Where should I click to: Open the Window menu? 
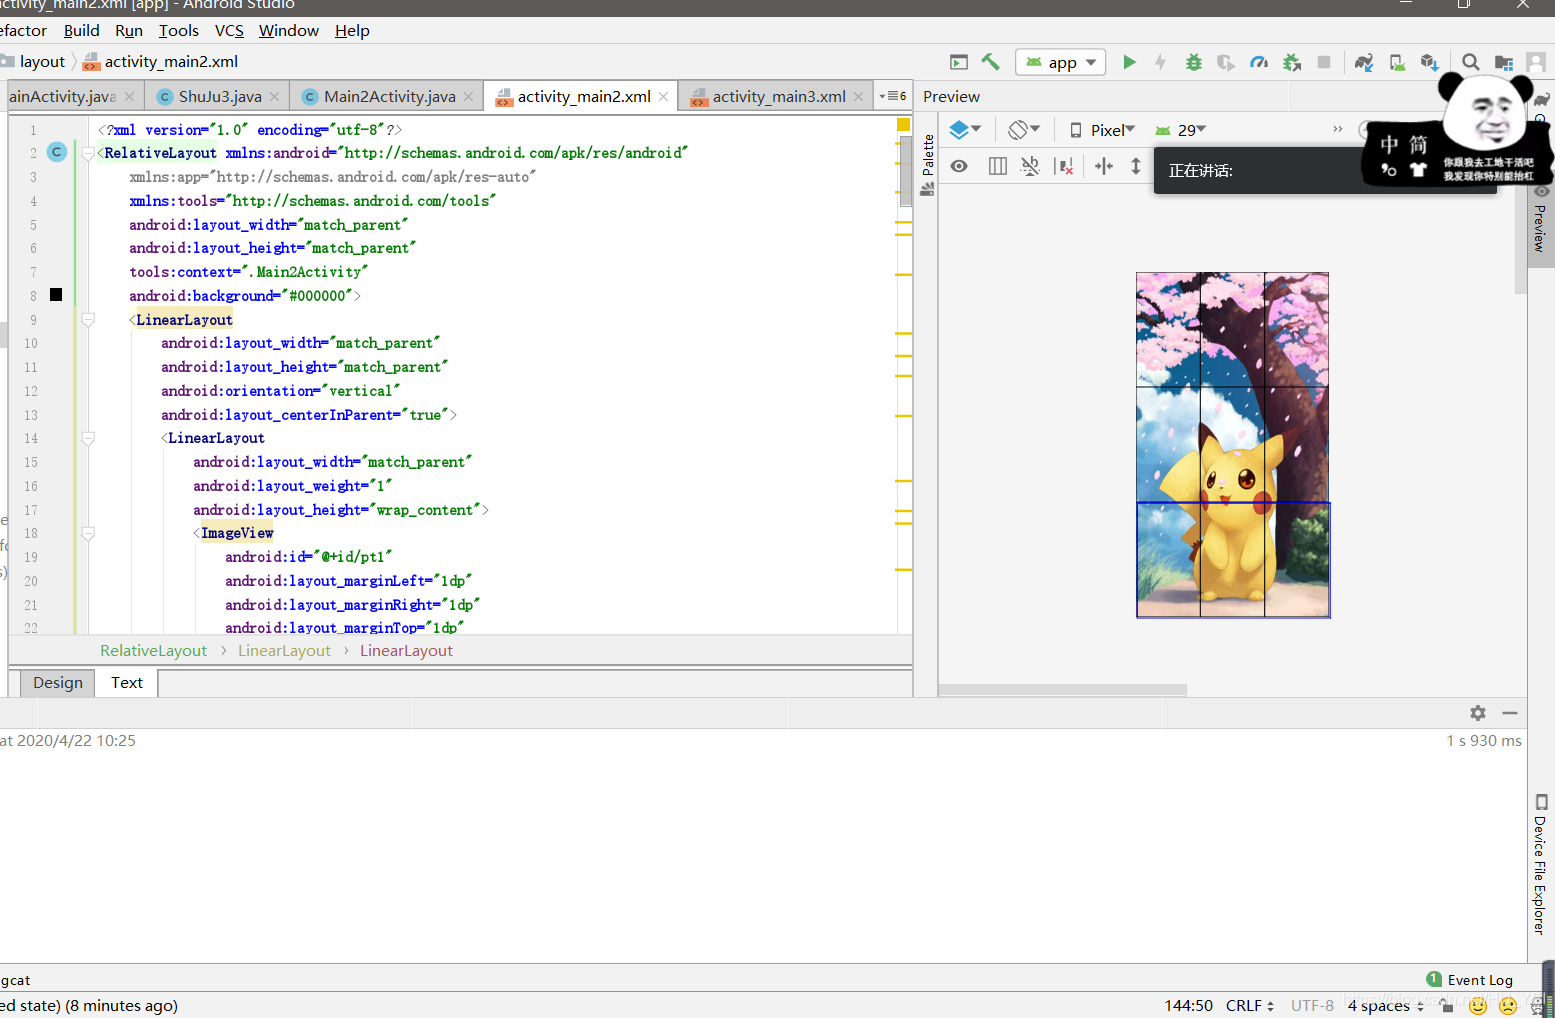tap(289, 31)
